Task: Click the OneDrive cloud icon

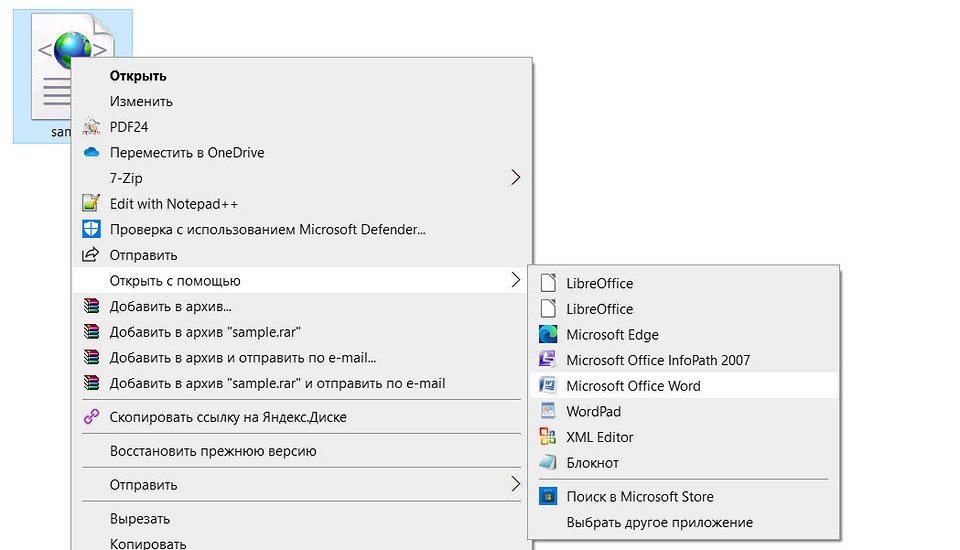Action: (x=91, y=152)
